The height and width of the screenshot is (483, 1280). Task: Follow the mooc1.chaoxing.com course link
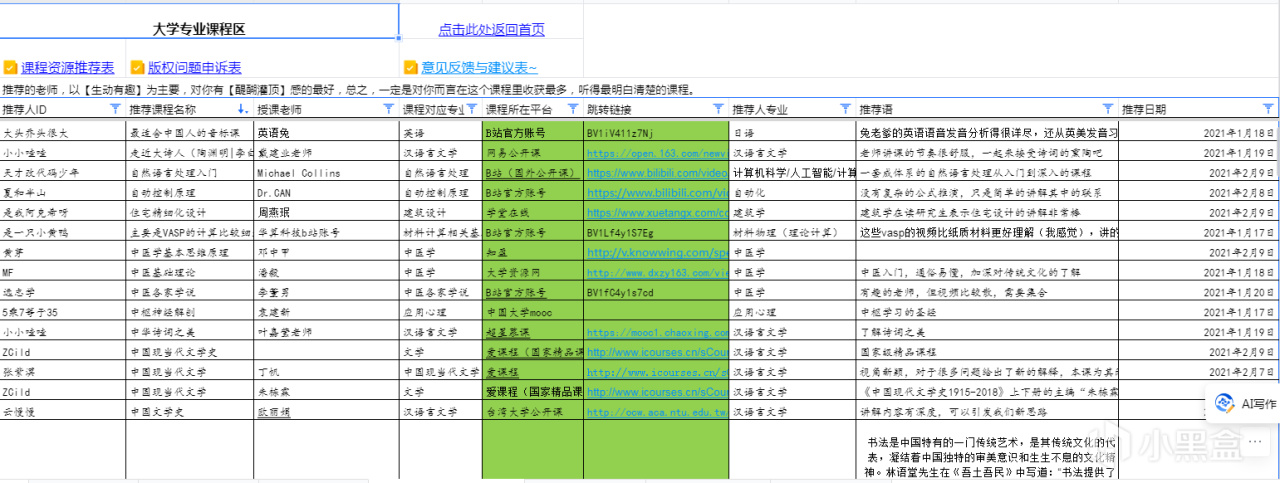tap(656, 332)
